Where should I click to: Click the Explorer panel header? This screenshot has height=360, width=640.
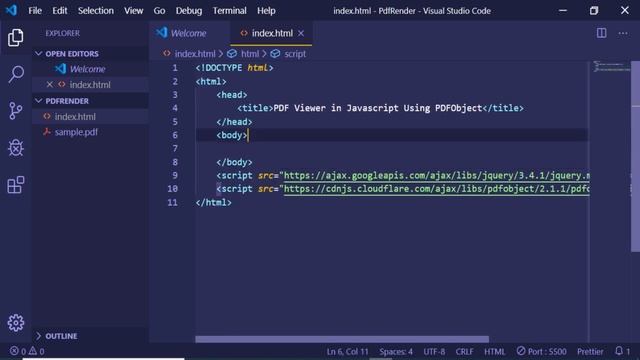[x=62, y=33]
